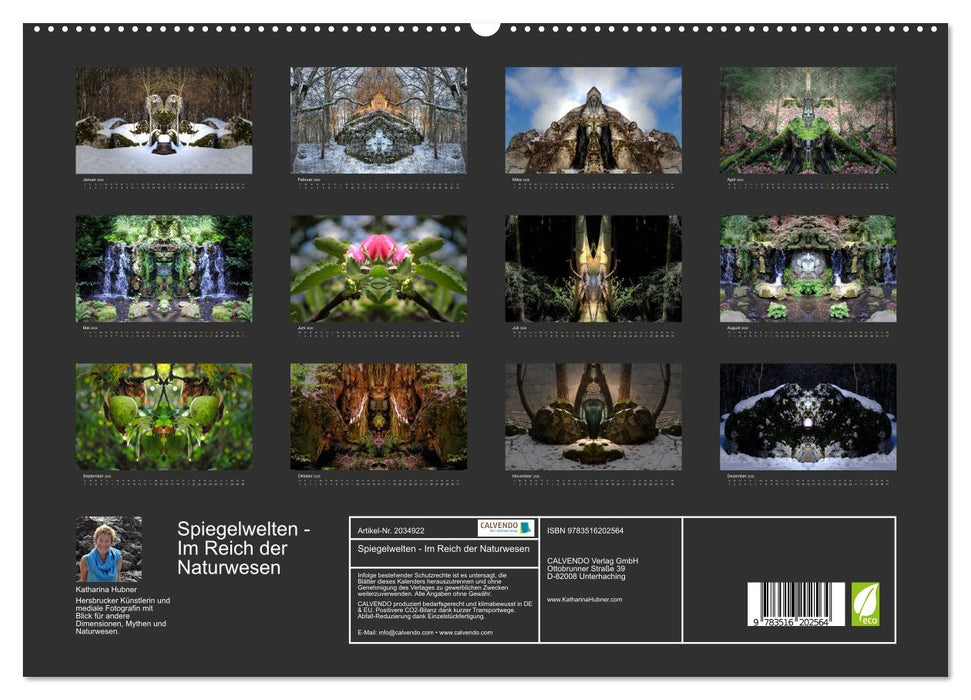The image size is (971, 700).
Task: Open the www.KatharinaHubner.com website link
Action: click(x=585, y=599)
